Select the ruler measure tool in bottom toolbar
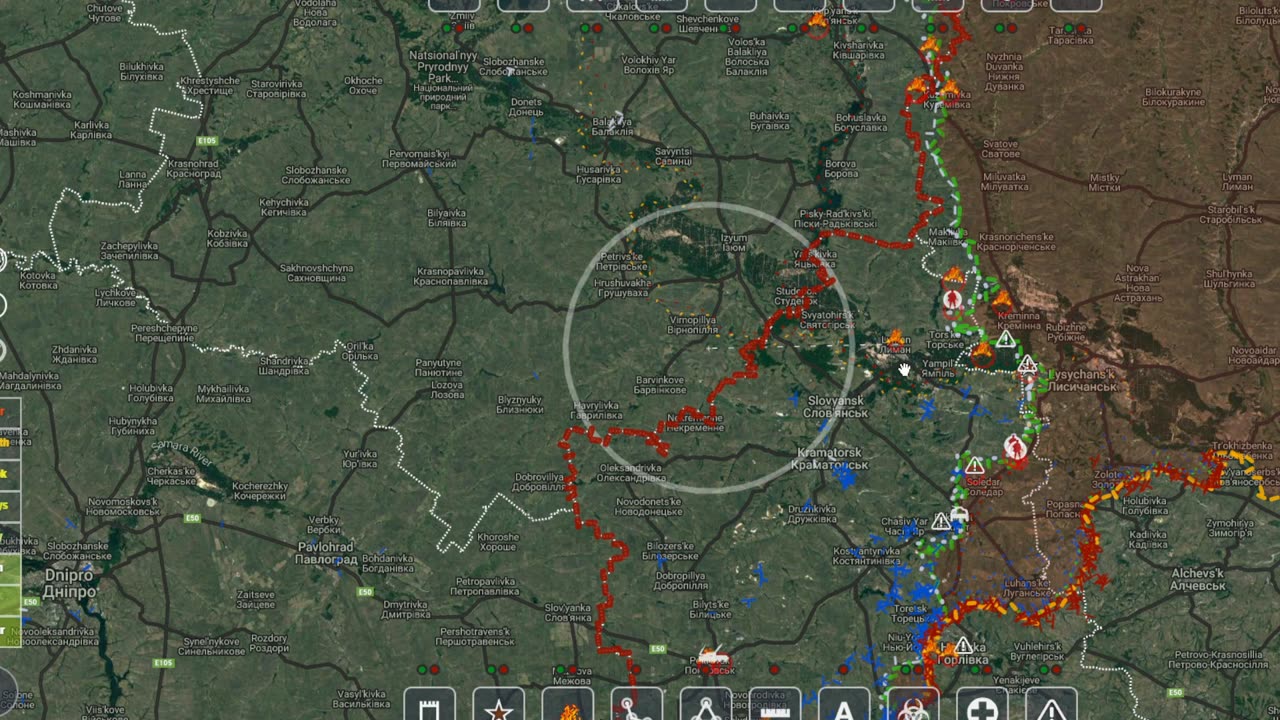The image size is (1280, 720). [775, 705]
